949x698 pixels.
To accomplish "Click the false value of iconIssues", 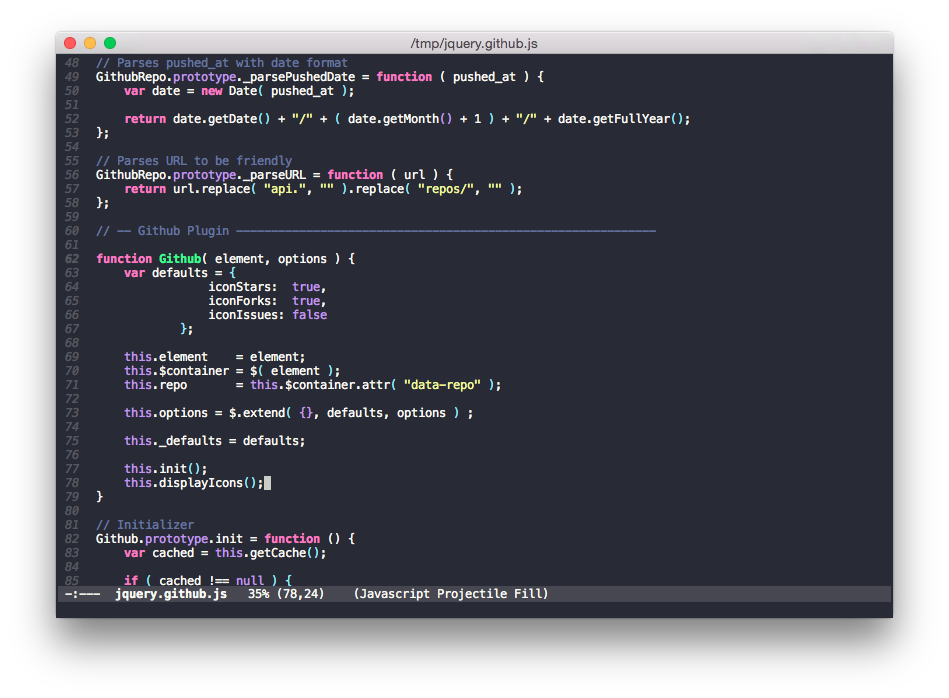I will click(x=309, y=314).
